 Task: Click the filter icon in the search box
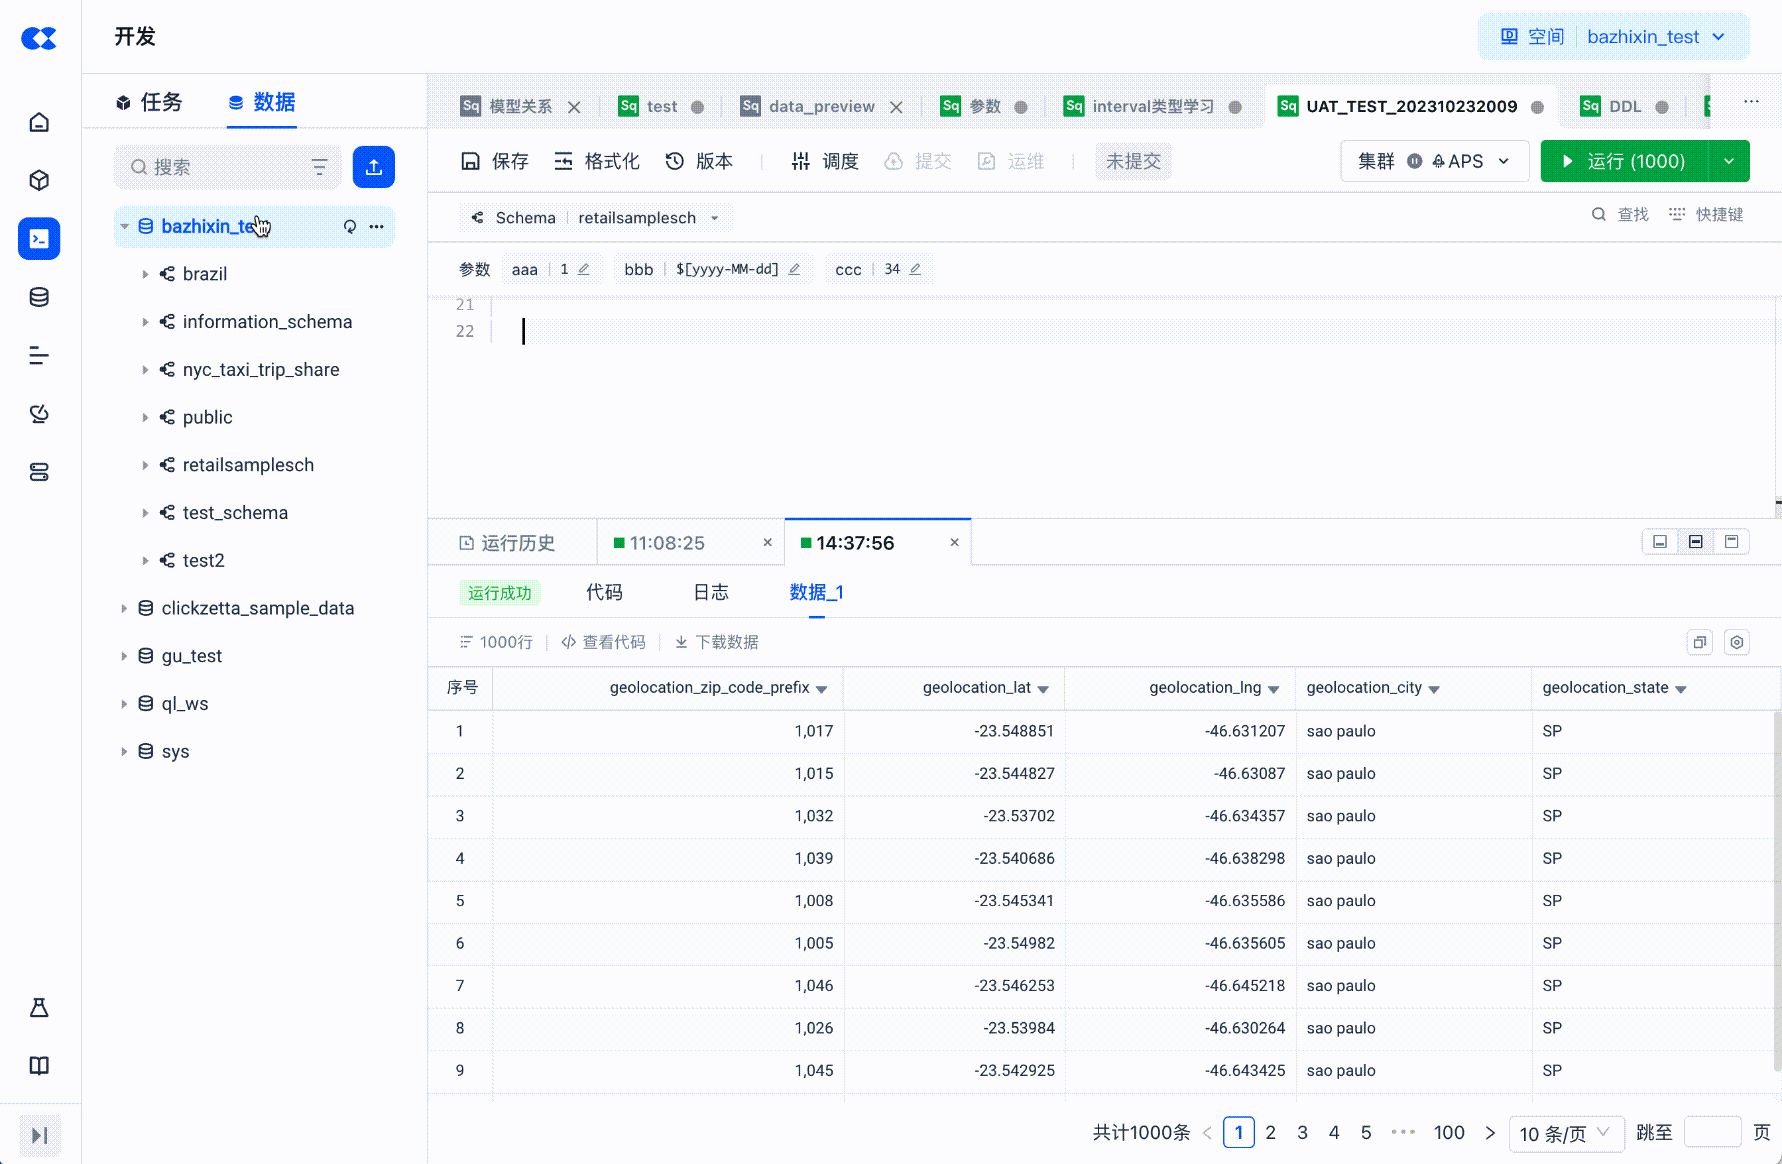[x=319, y=167]
